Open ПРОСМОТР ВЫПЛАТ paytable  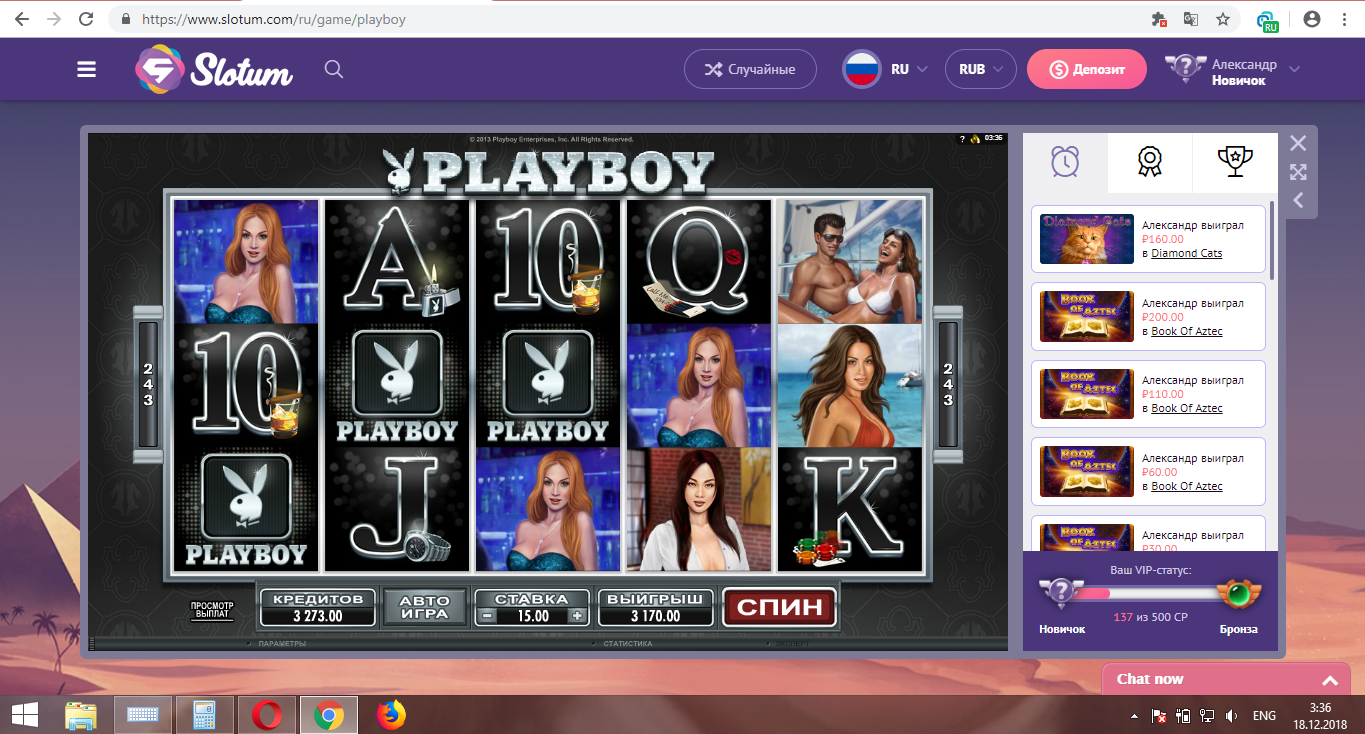(212, 610)
